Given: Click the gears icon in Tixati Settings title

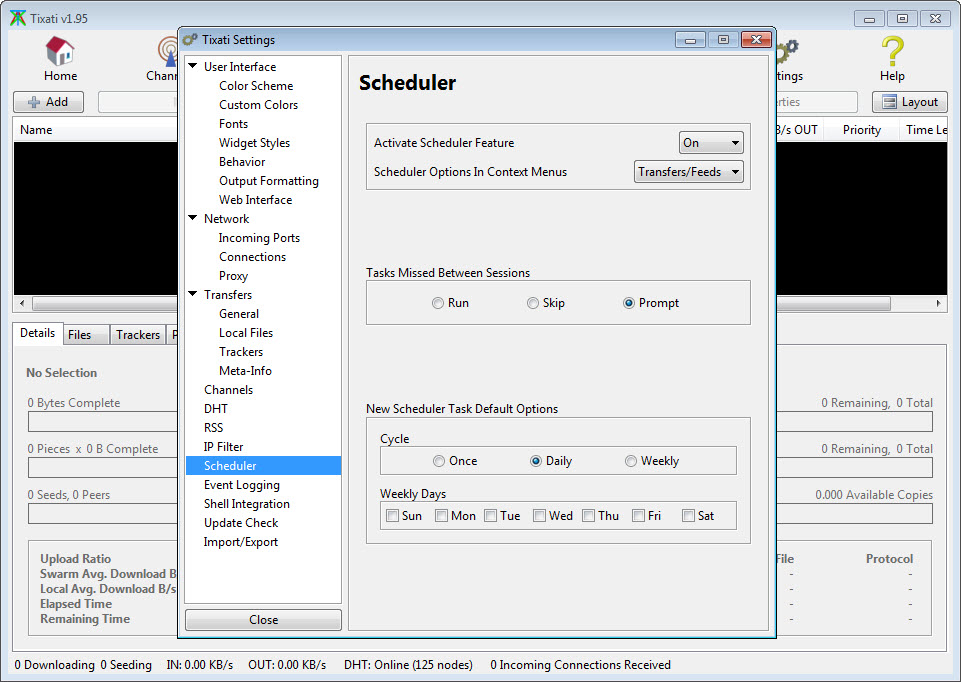Looking at the screenshot, I should tap(190, 40).
